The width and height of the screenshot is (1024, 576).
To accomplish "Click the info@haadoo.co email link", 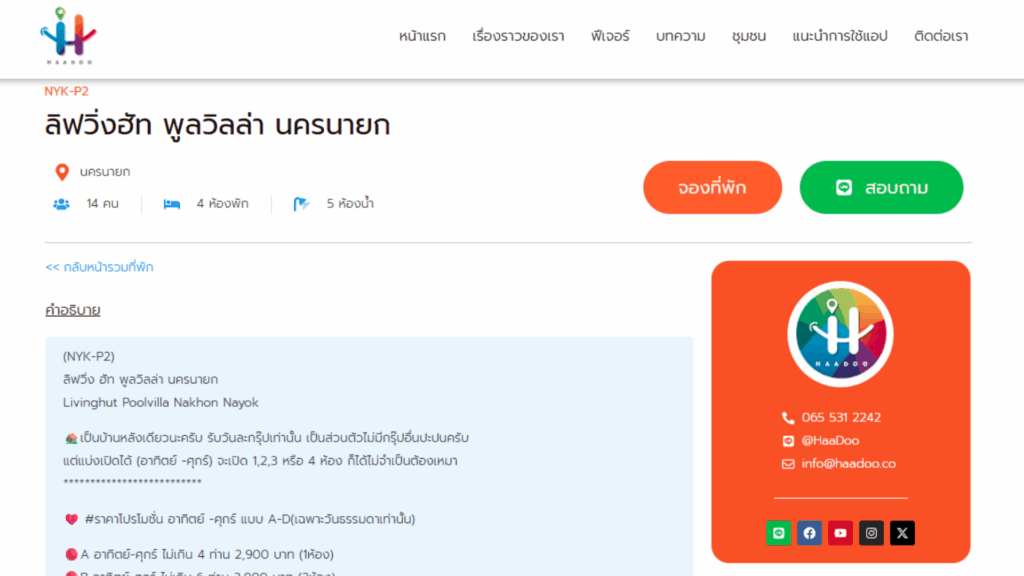I will 848,463.
